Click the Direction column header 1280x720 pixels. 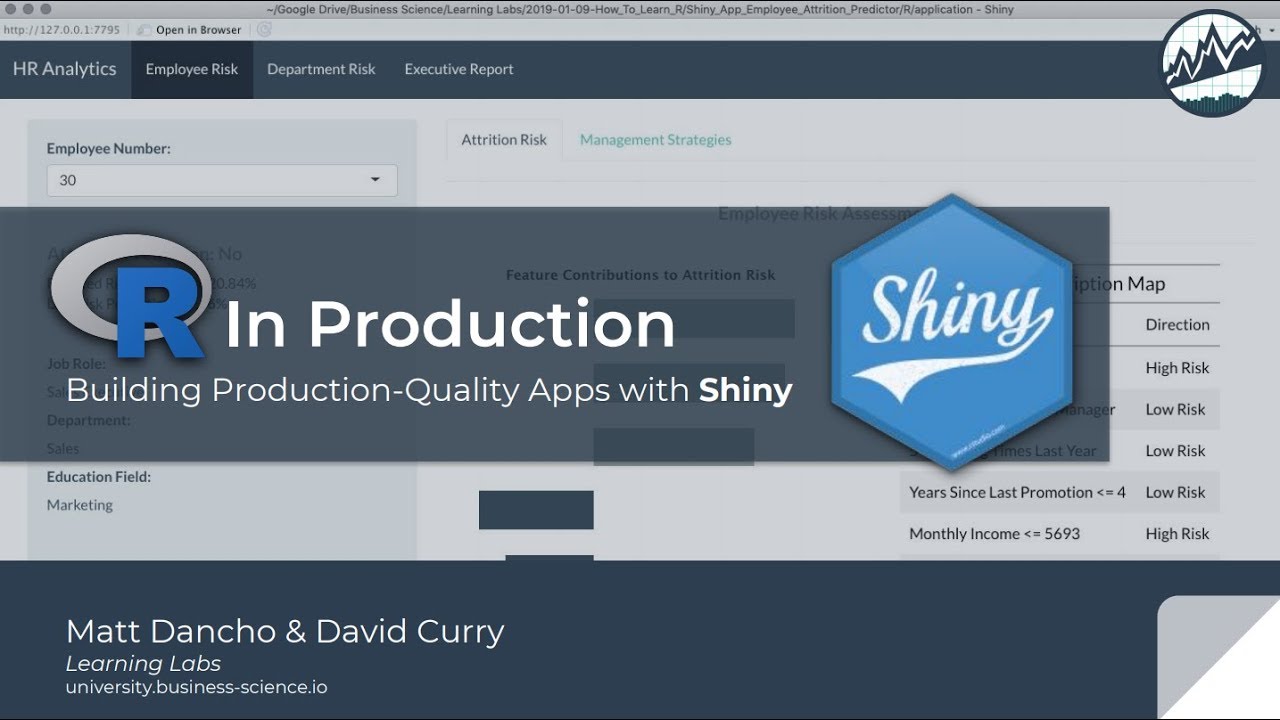click(1178, 325)
